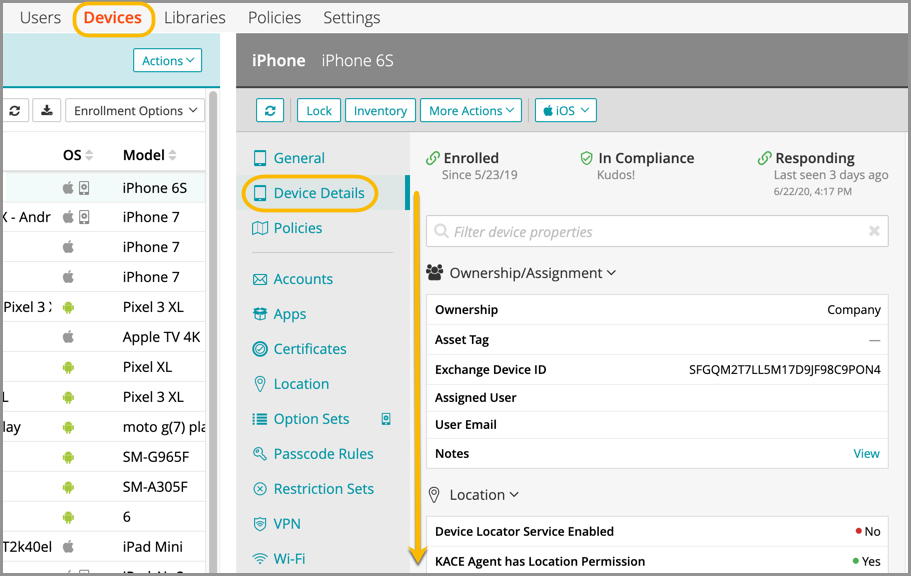Click the View link for Notes
Image resolution: width=911 pixels, height=576 pixels.
[866, 453]
